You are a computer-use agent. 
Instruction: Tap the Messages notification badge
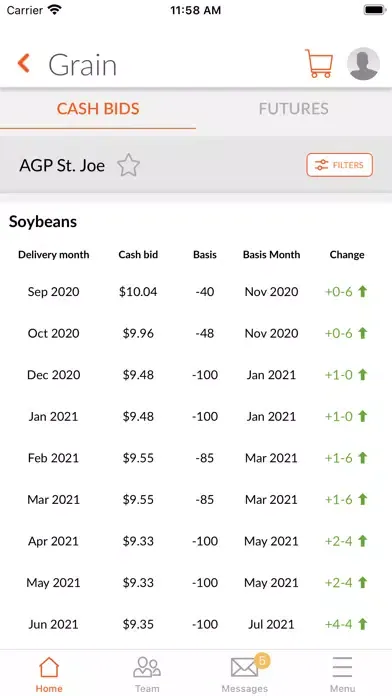[262, 660]
